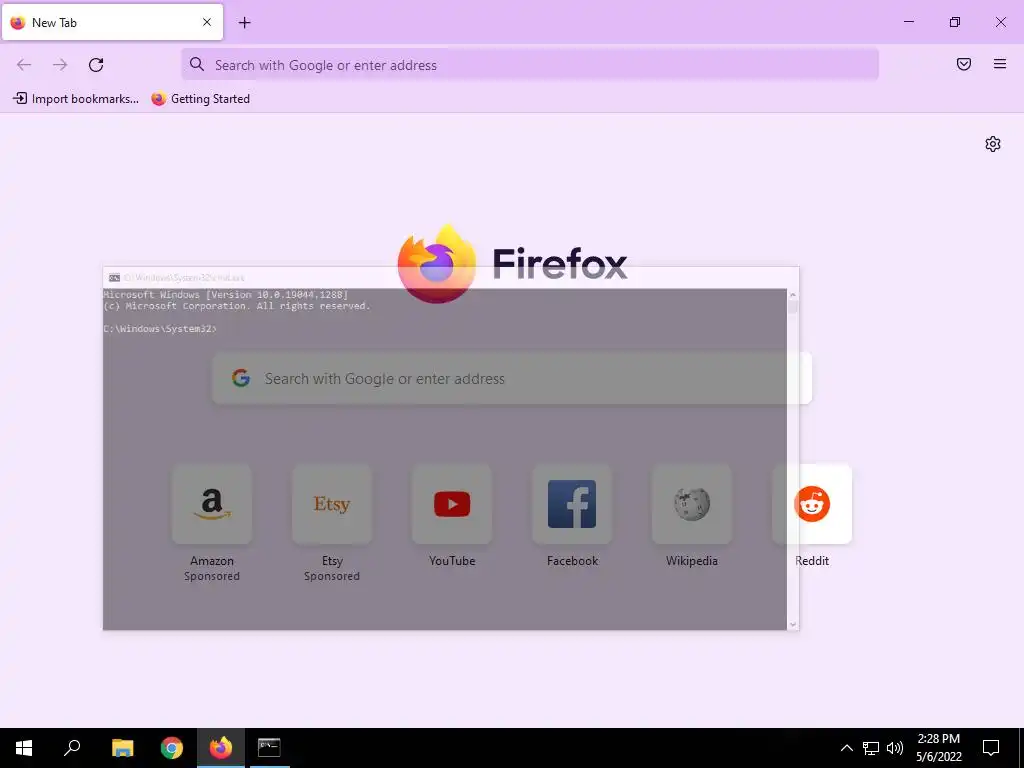
Task: Click the Google logo in search box
Action: (x=241, y=378)
